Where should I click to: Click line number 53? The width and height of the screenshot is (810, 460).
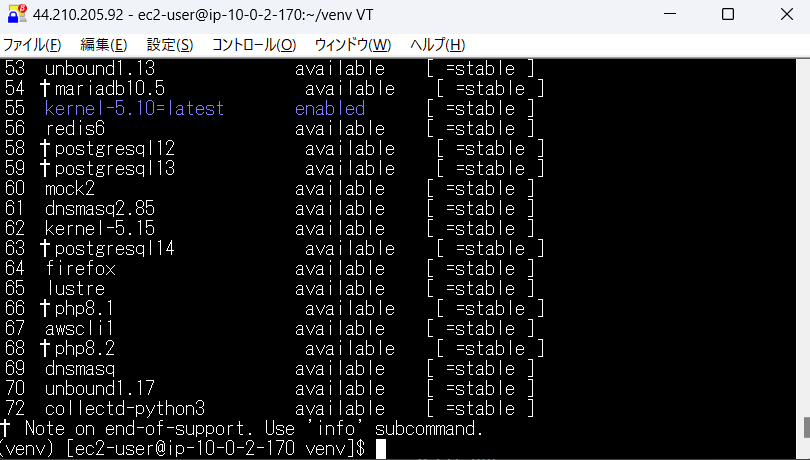tap(14, 68)
